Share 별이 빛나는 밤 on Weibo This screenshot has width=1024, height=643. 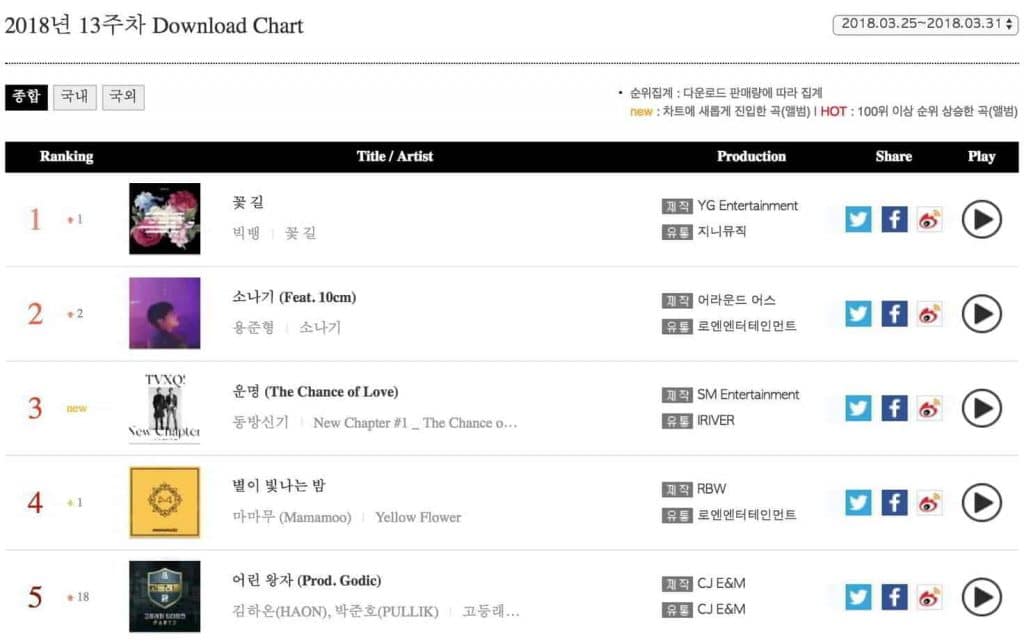pyautogui.click(x=930, y=502)
